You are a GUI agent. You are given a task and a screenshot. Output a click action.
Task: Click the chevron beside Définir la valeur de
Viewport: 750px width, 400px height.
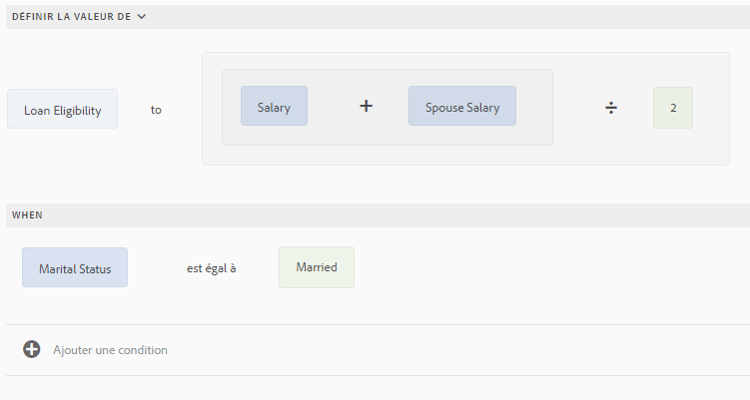click(142, 17)
